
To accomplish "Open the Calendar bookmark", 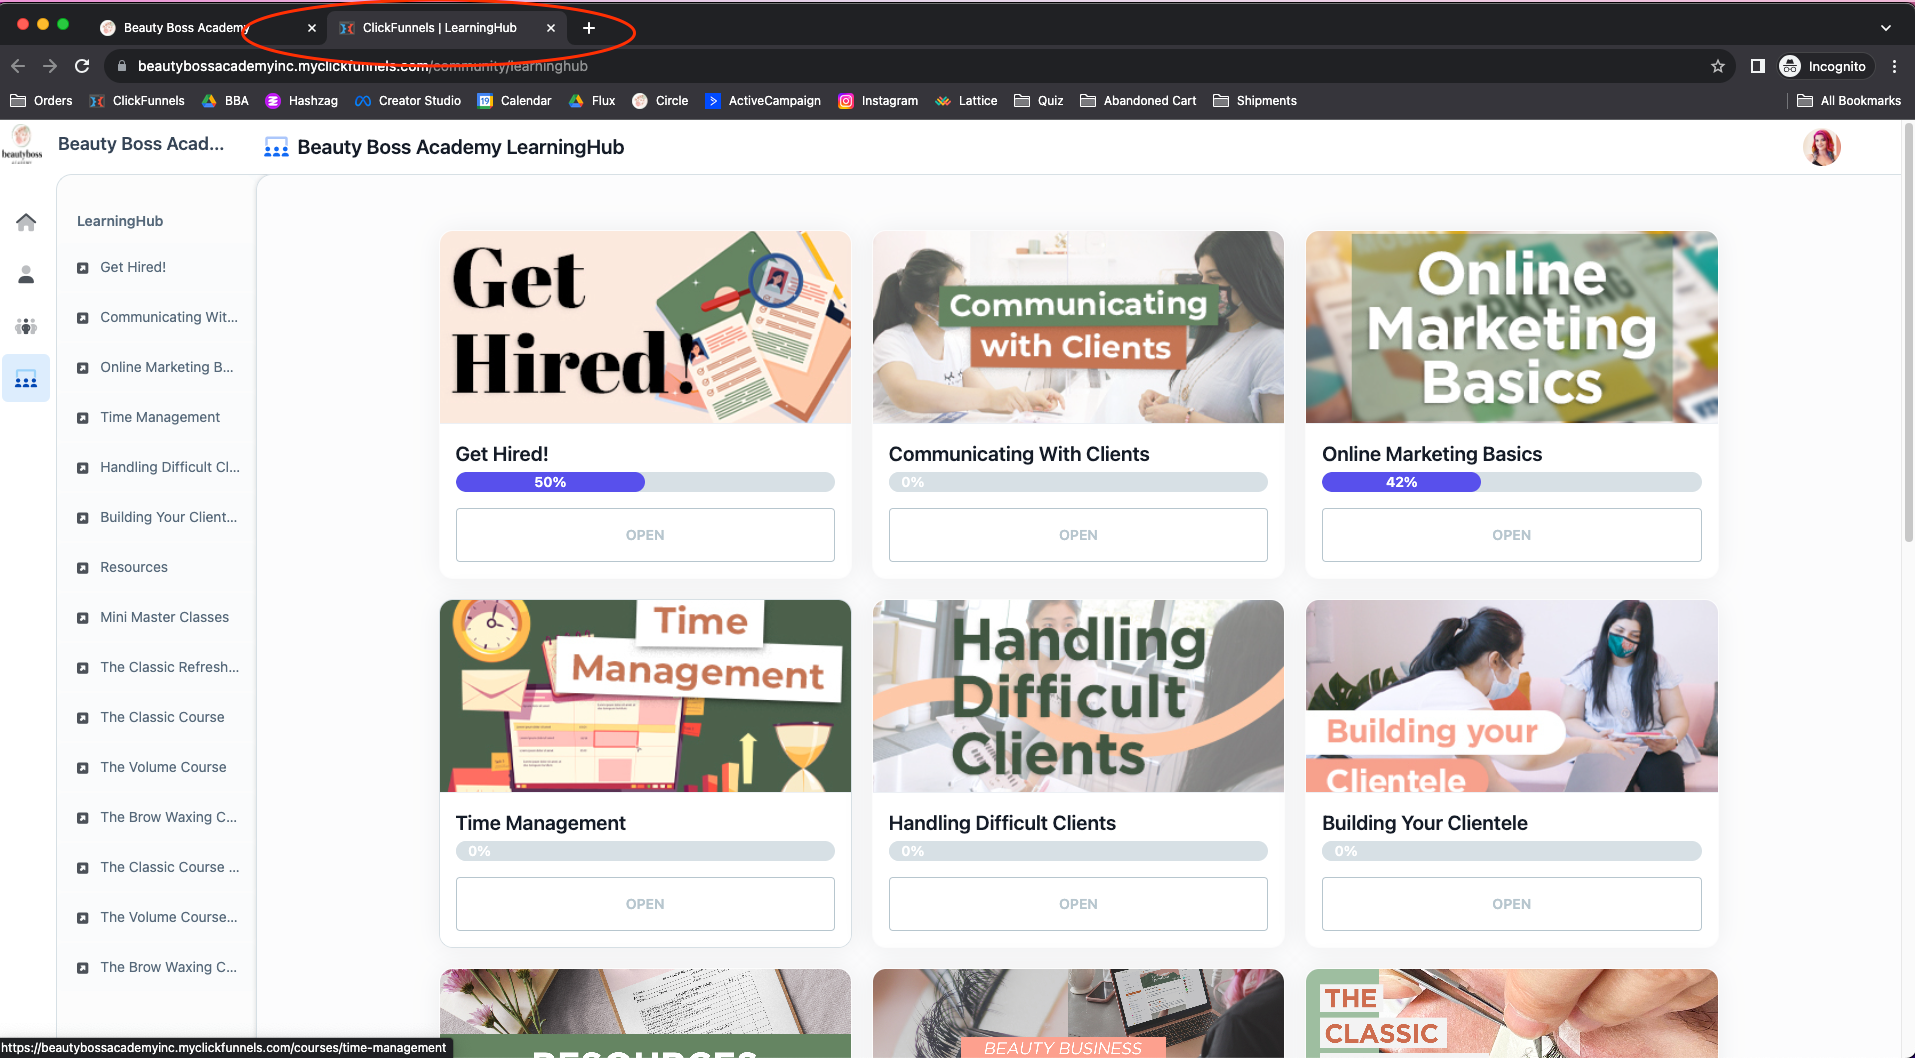I will tap(514, 101).
